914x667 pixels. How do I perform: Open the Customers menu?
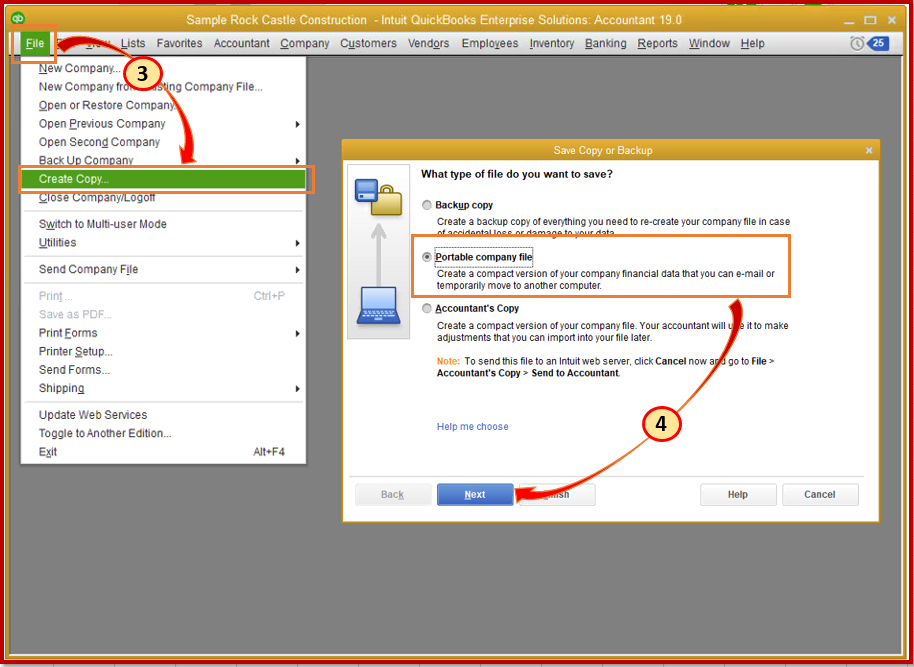coord(368,44)
